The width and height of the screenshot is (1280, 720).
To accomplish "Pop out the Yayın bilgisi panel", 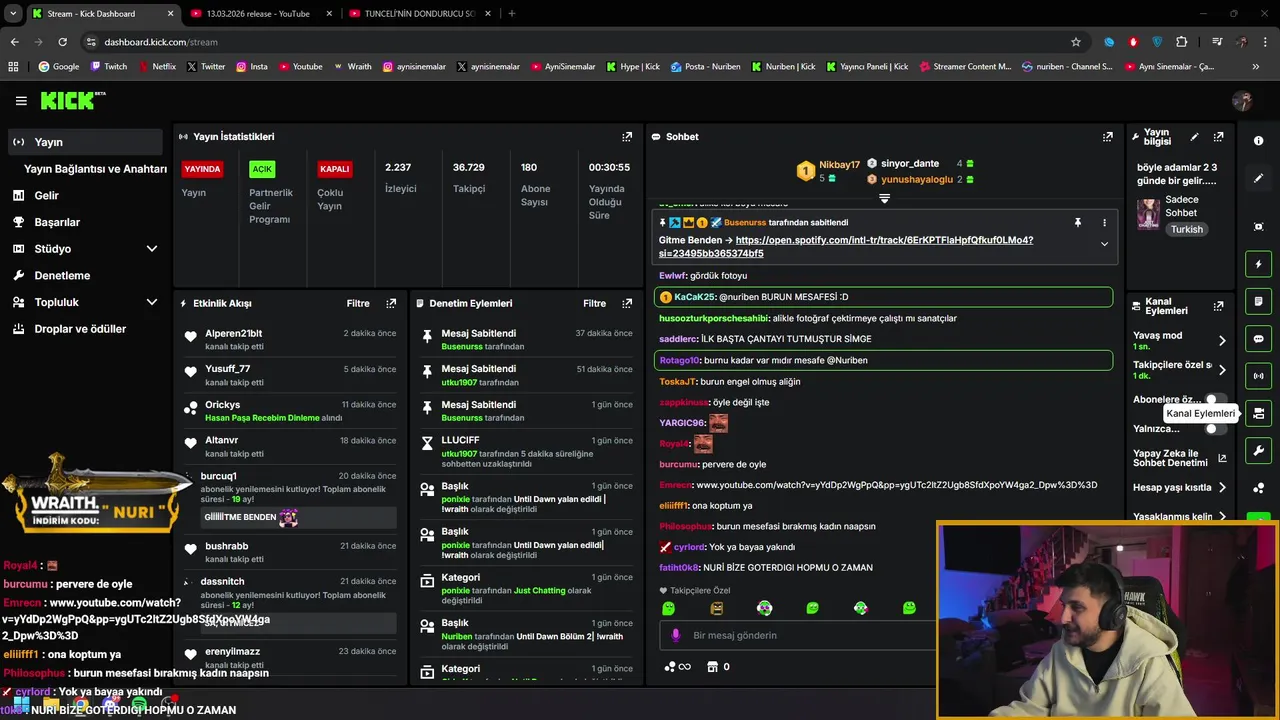I will click(1218, 136).
